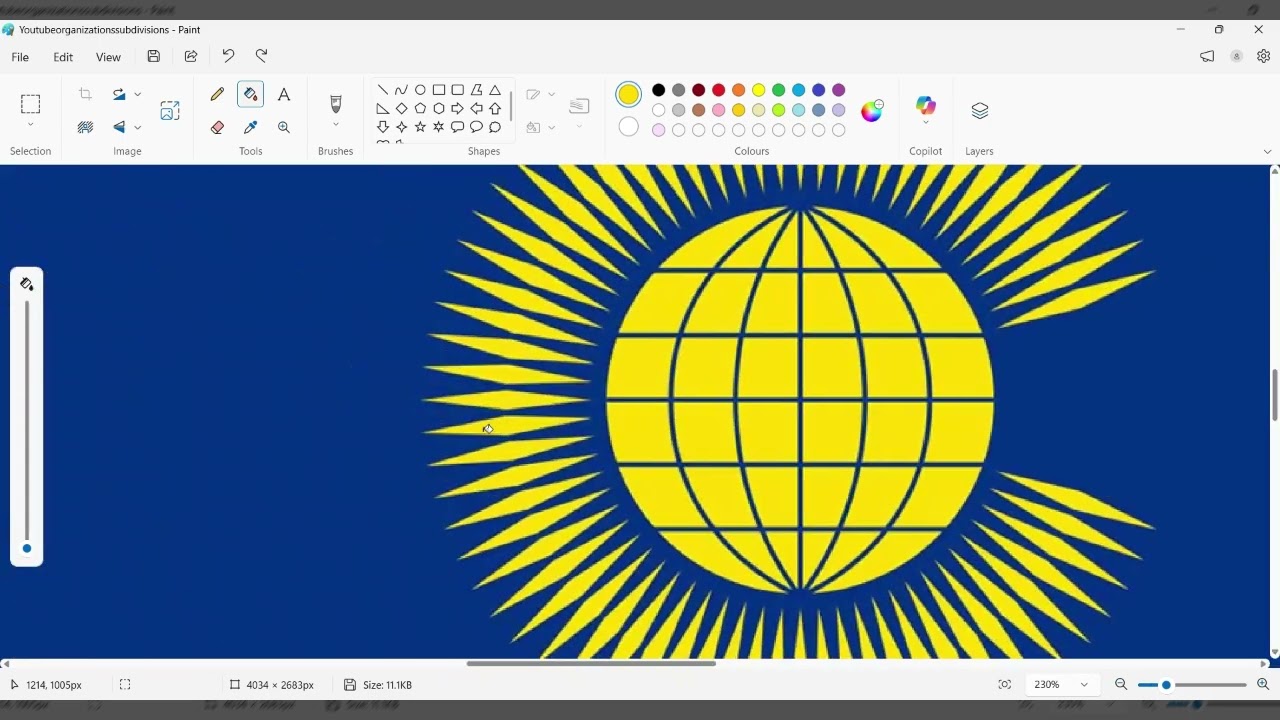Choose the Pentagon shape
The image size is (1280, 720).
pos(420,108)
